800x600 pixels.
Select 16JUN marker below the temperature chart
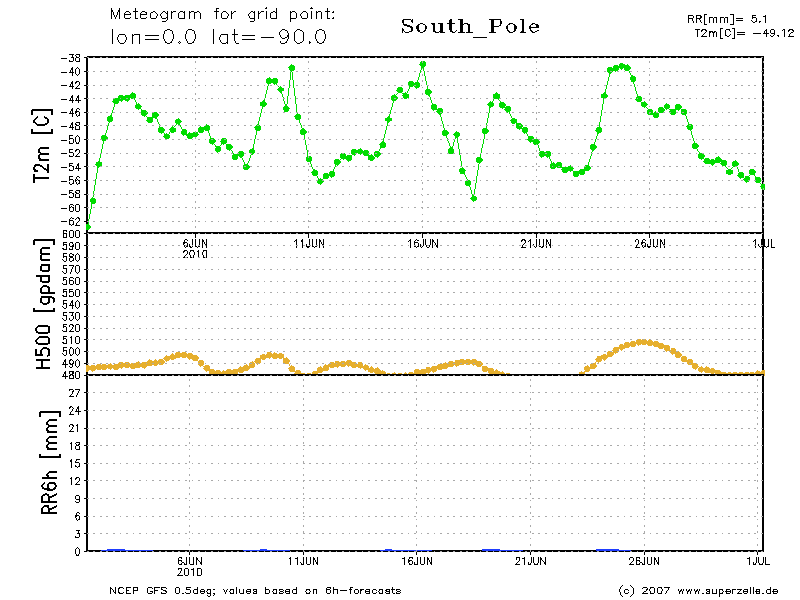(x=422, y=243)
